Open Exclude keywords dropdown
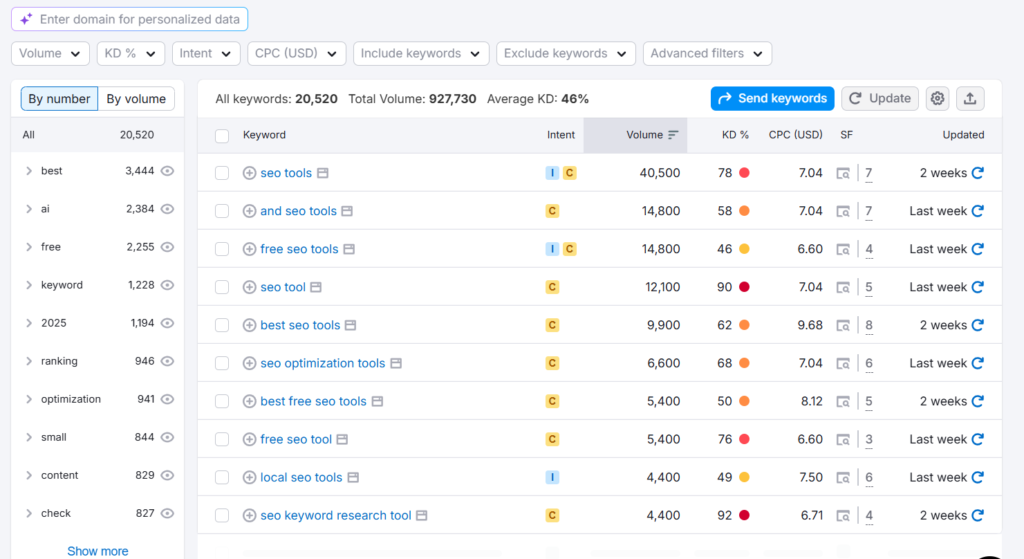This screenshot has width=1024, height=559. 566,54
